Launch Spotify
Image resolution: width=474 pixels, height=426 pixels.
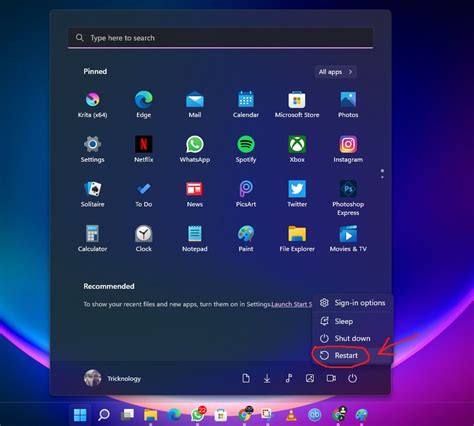pos(246,149)
